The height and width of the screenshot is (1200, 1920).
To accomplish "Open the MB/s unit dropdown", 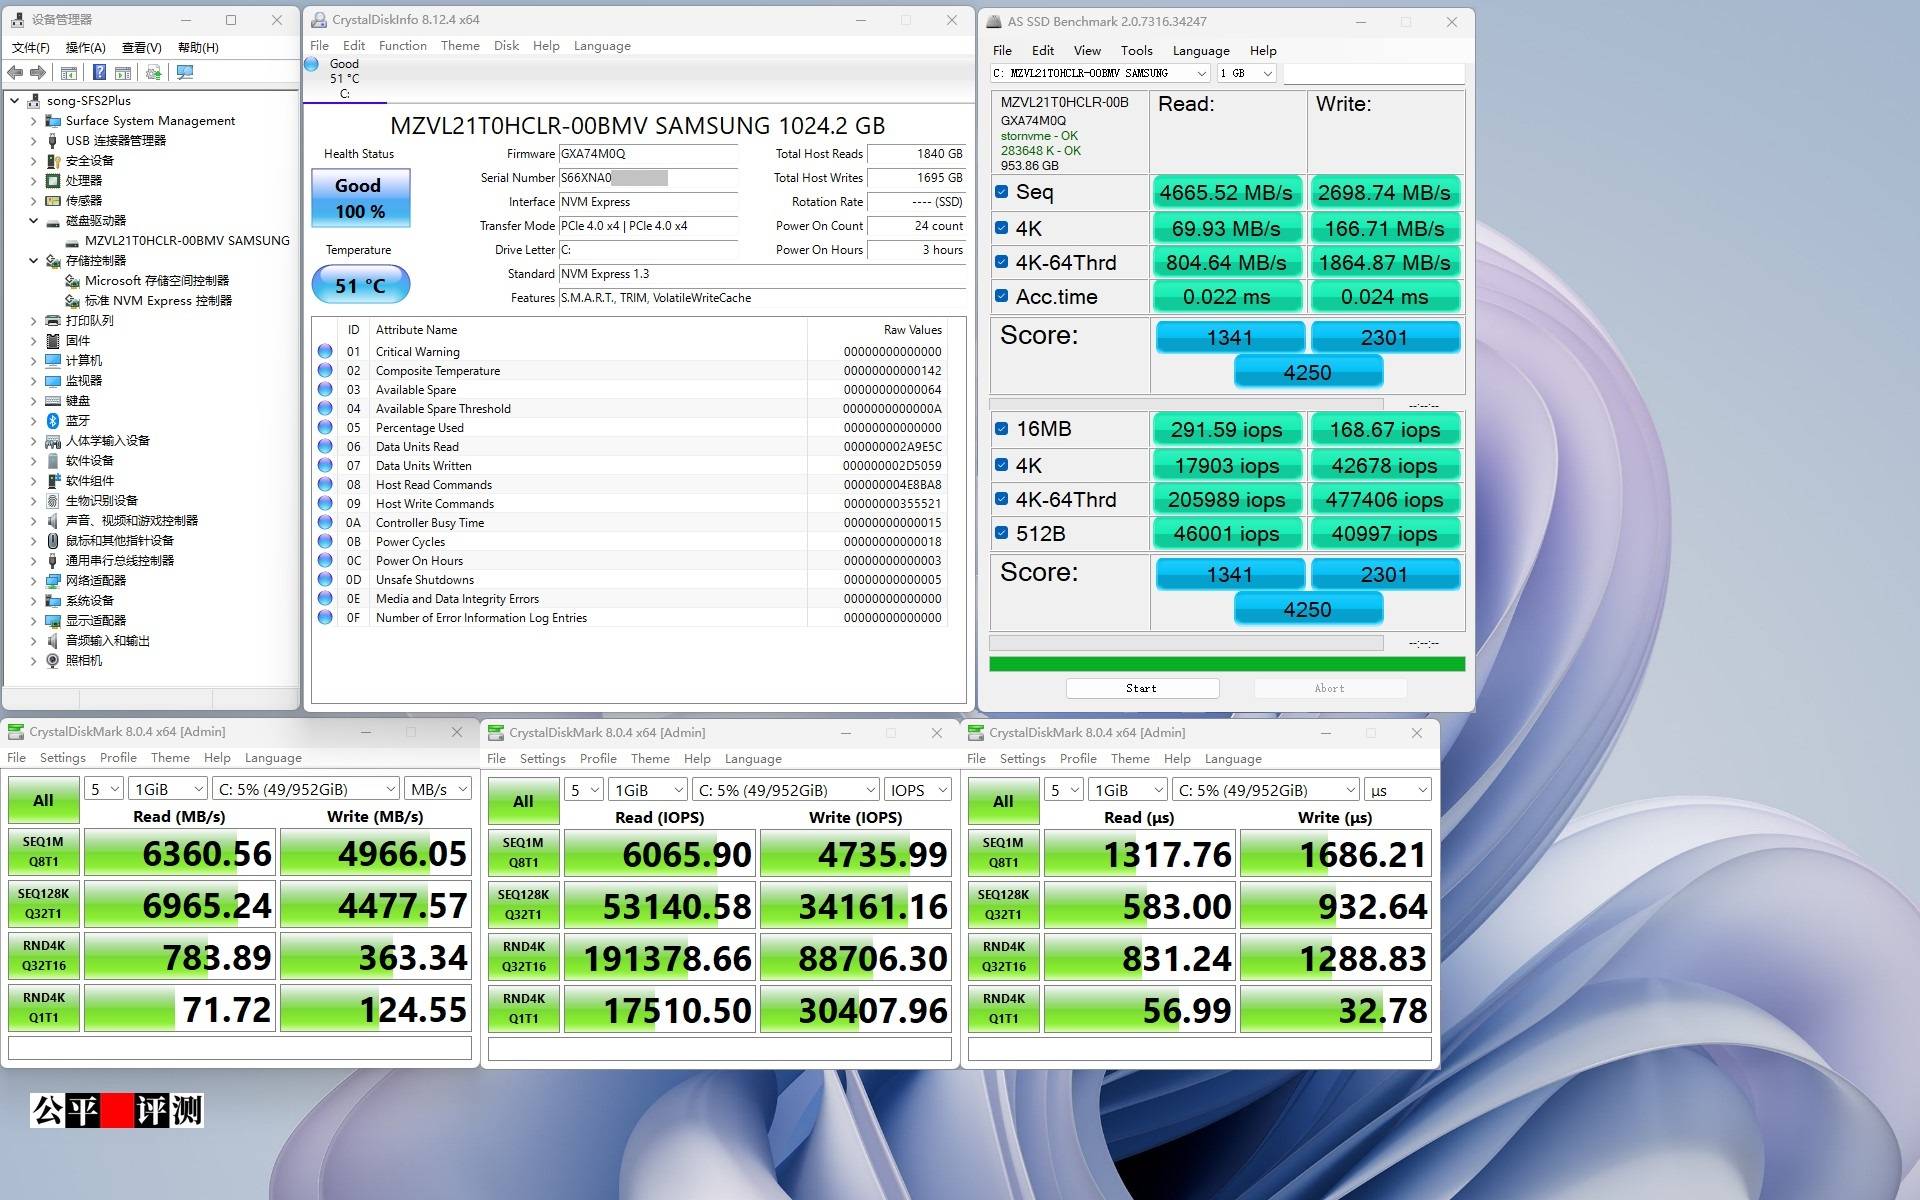I will pyautogui.click(x=438, y=789).
